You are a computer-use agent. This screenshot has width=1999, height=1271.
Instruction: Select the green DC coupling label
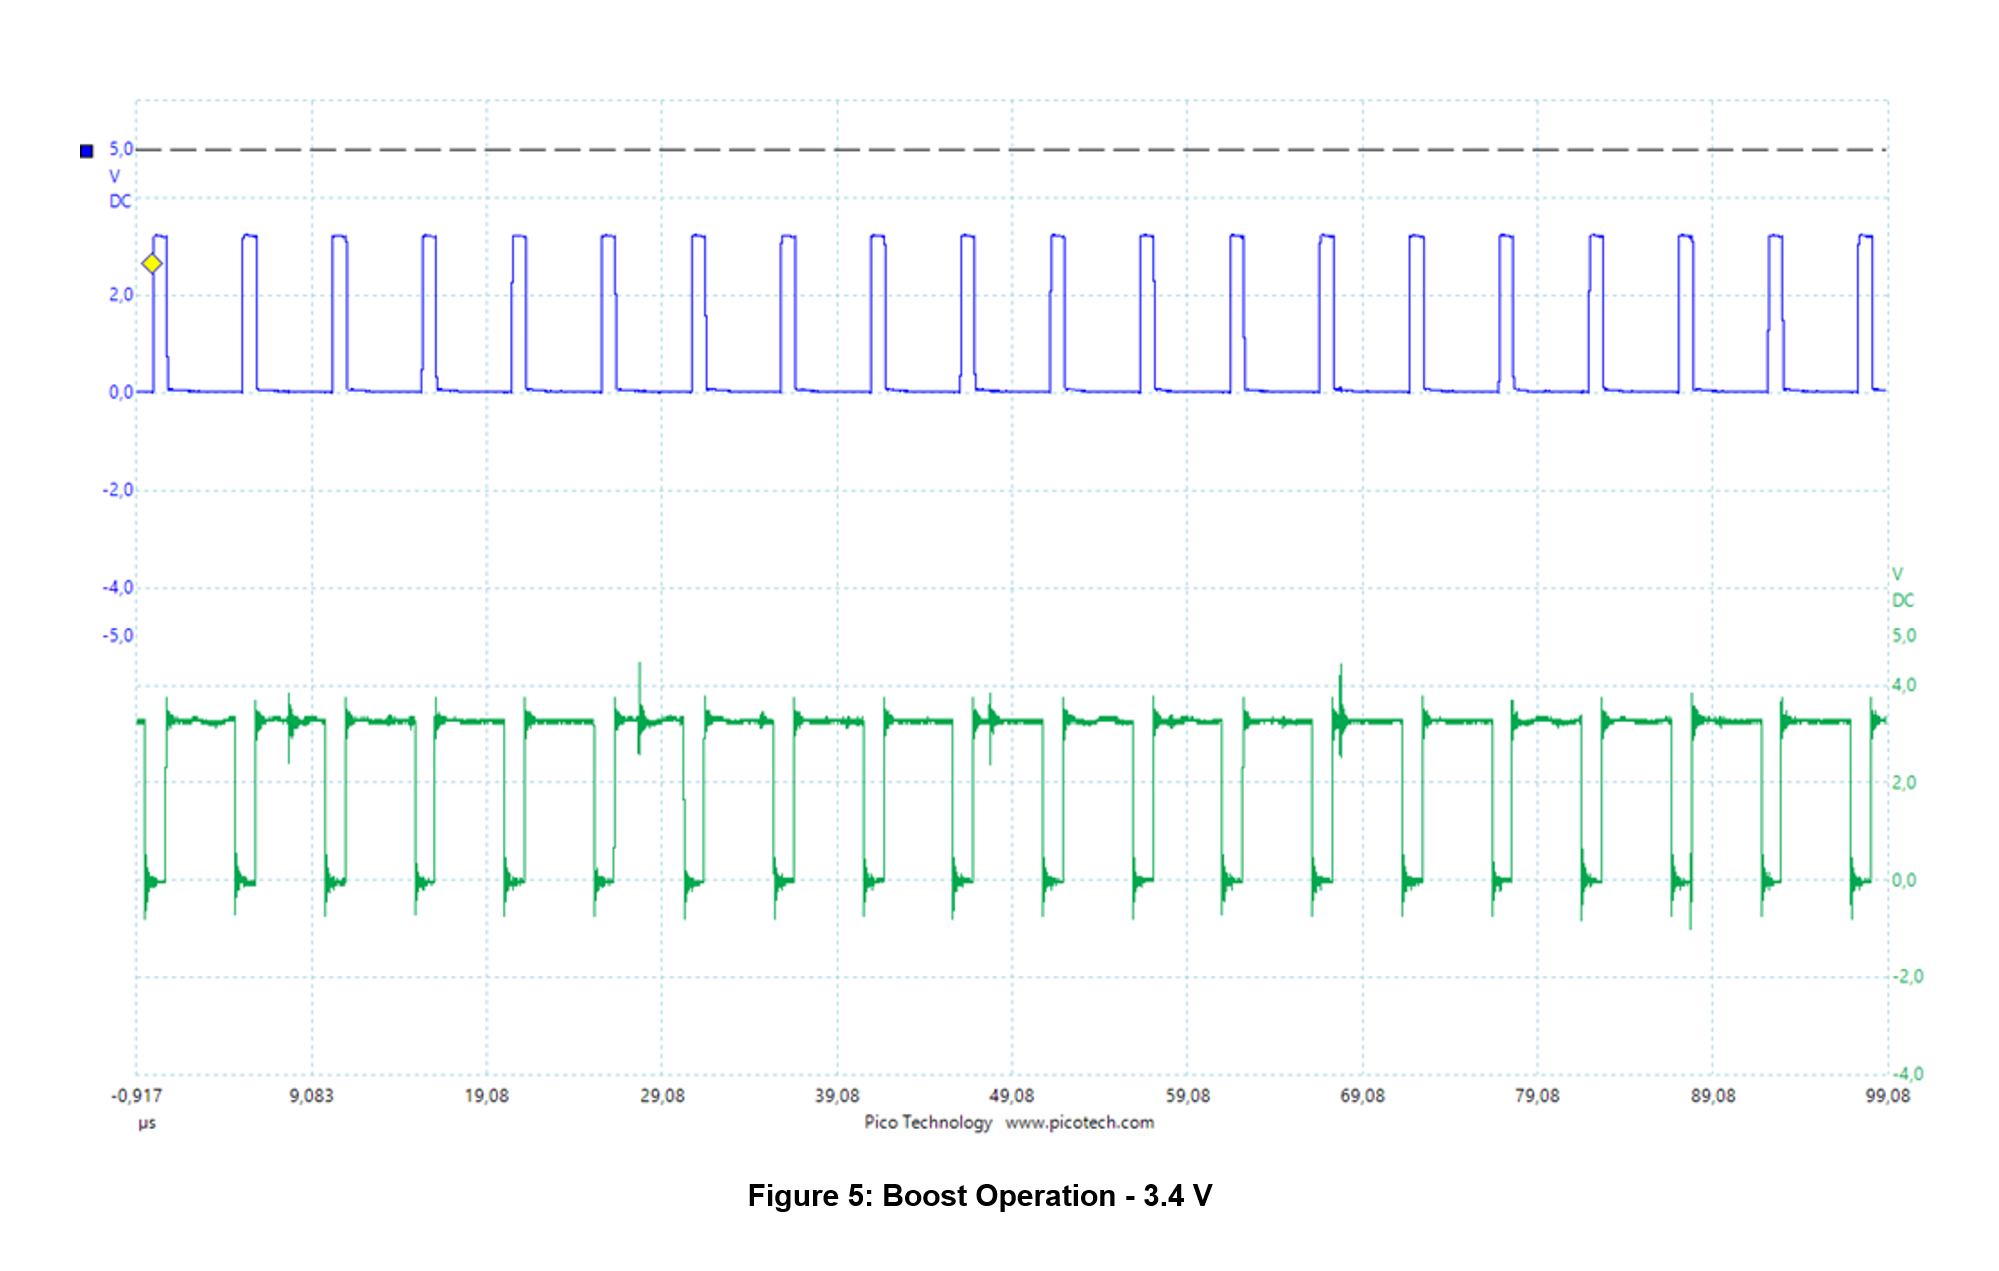1902,600
